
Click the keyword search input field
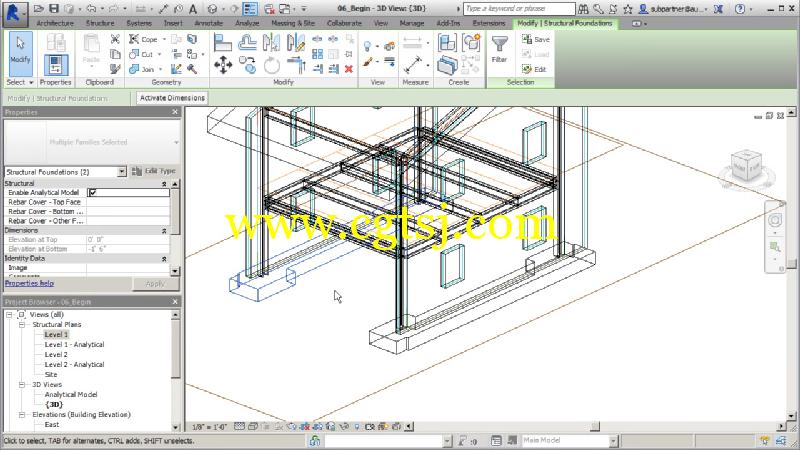[x=519, y=9]
